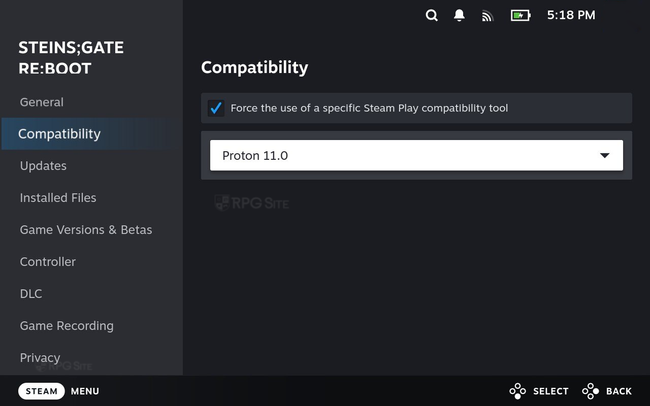Click the Select button glyph icon
The height and width of the screenshot is (406, 650).
(517, 391)
